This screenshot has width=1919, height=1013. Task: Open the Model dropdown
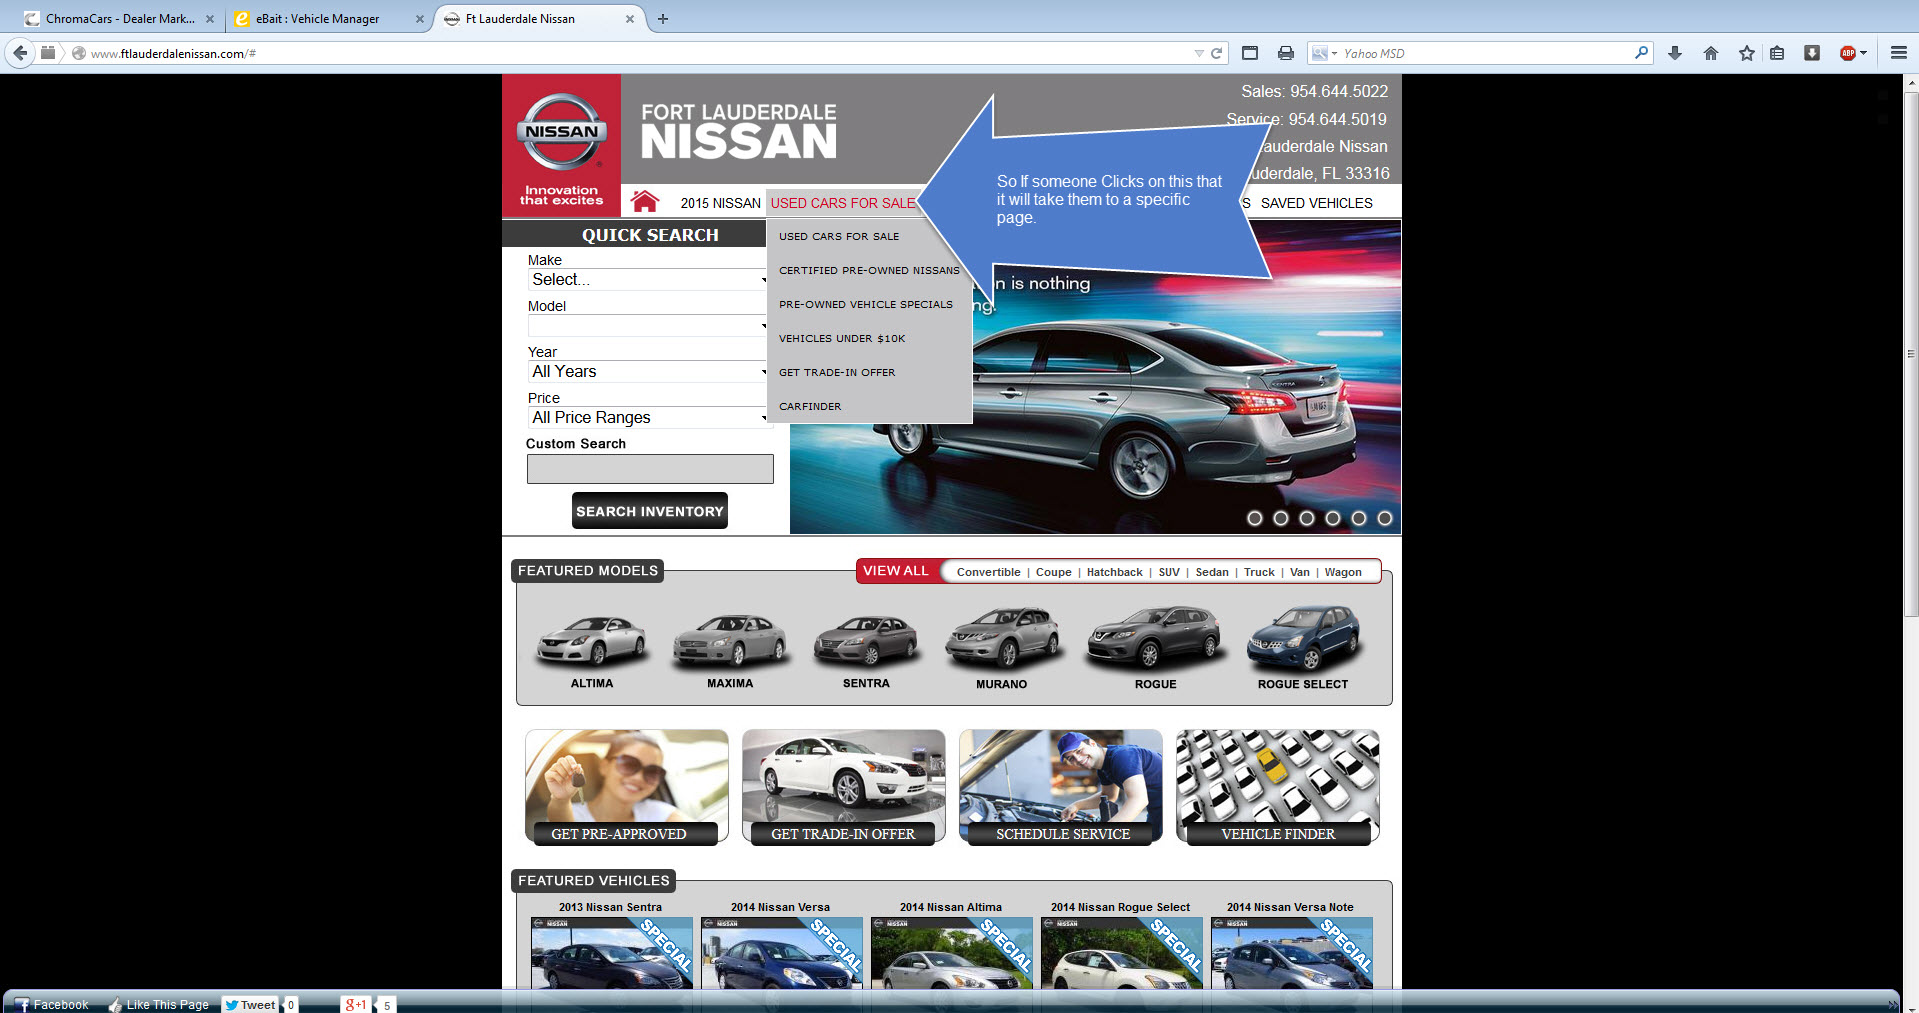pos(648,325)
